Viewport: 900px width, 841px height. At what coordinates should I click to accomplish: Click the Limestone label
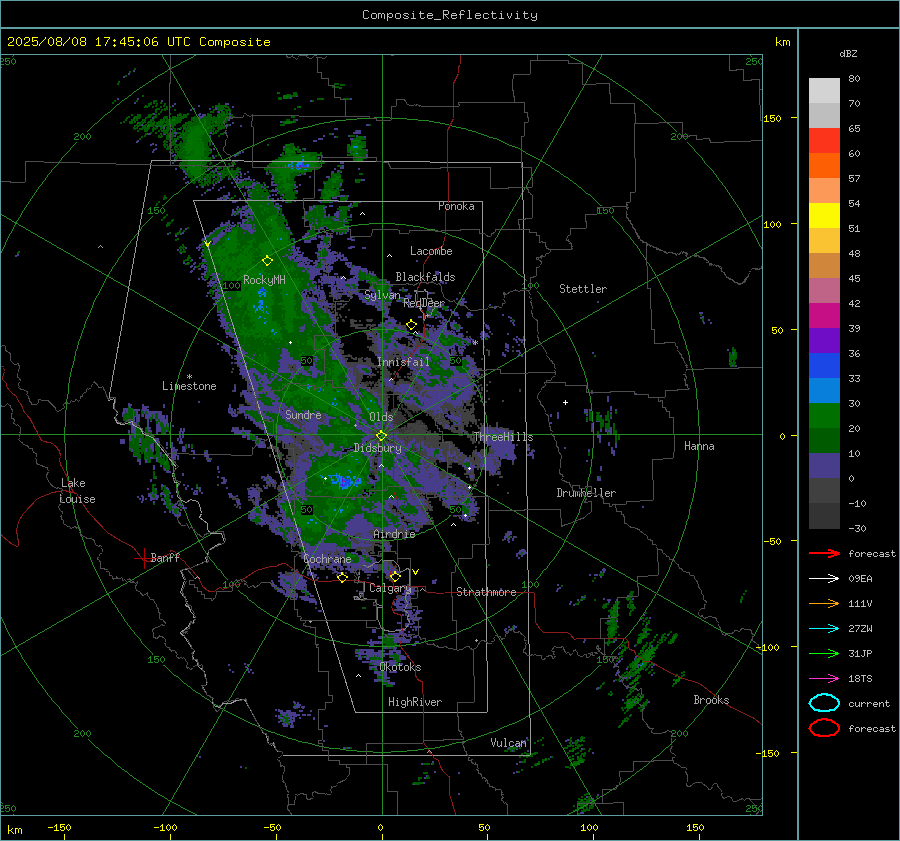(x=189, y=386)
